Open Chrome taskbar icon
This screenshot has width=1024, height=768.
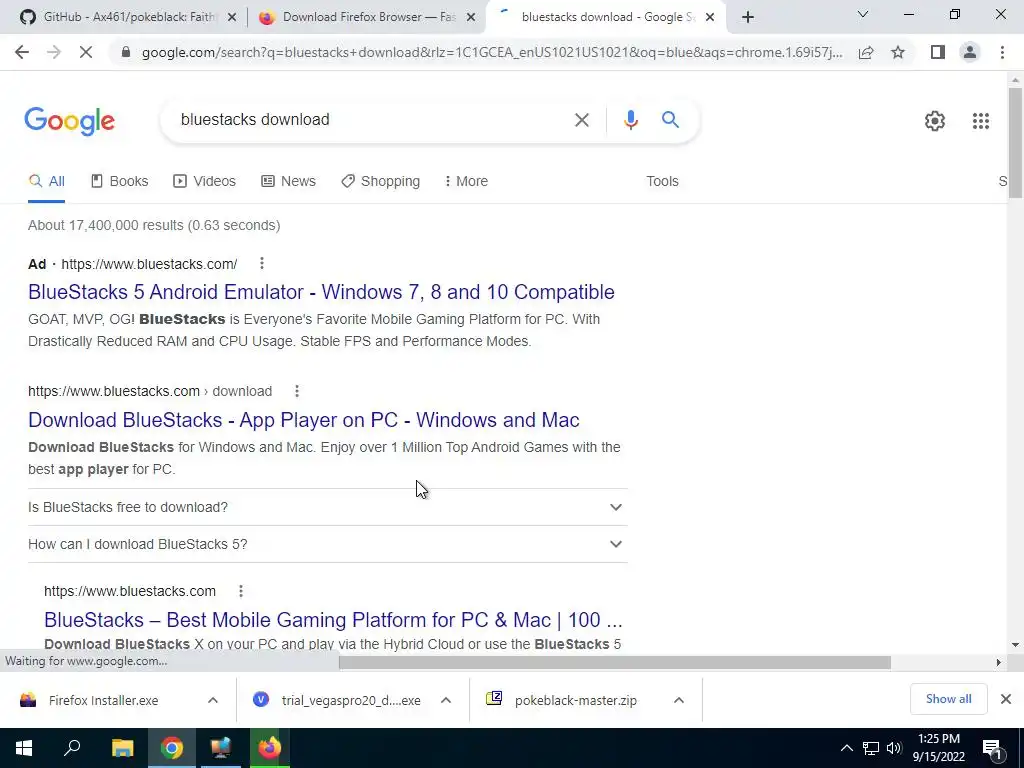point(172,748)
